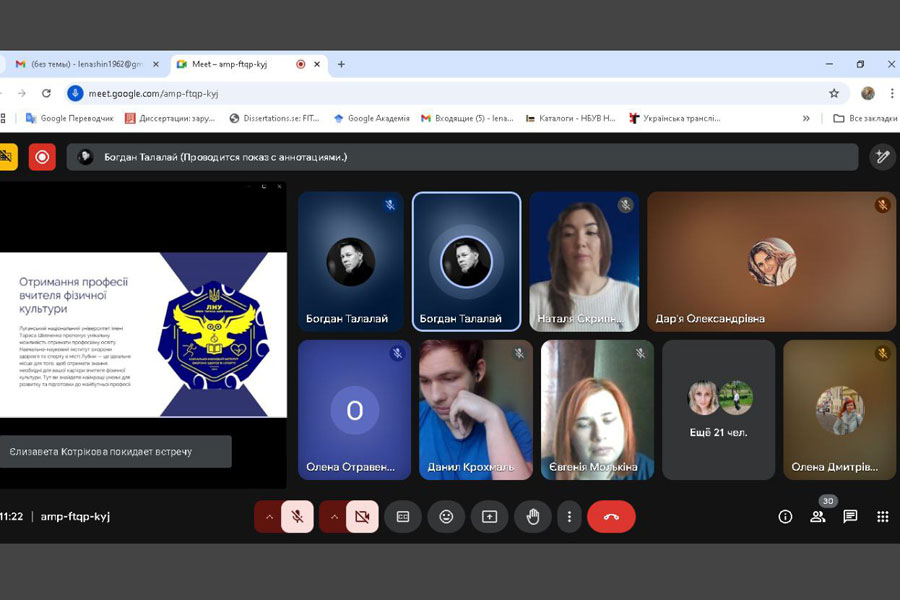Show the participants list
The height and width of the screenshot is (600, 900).
click(x=818, y=516)
